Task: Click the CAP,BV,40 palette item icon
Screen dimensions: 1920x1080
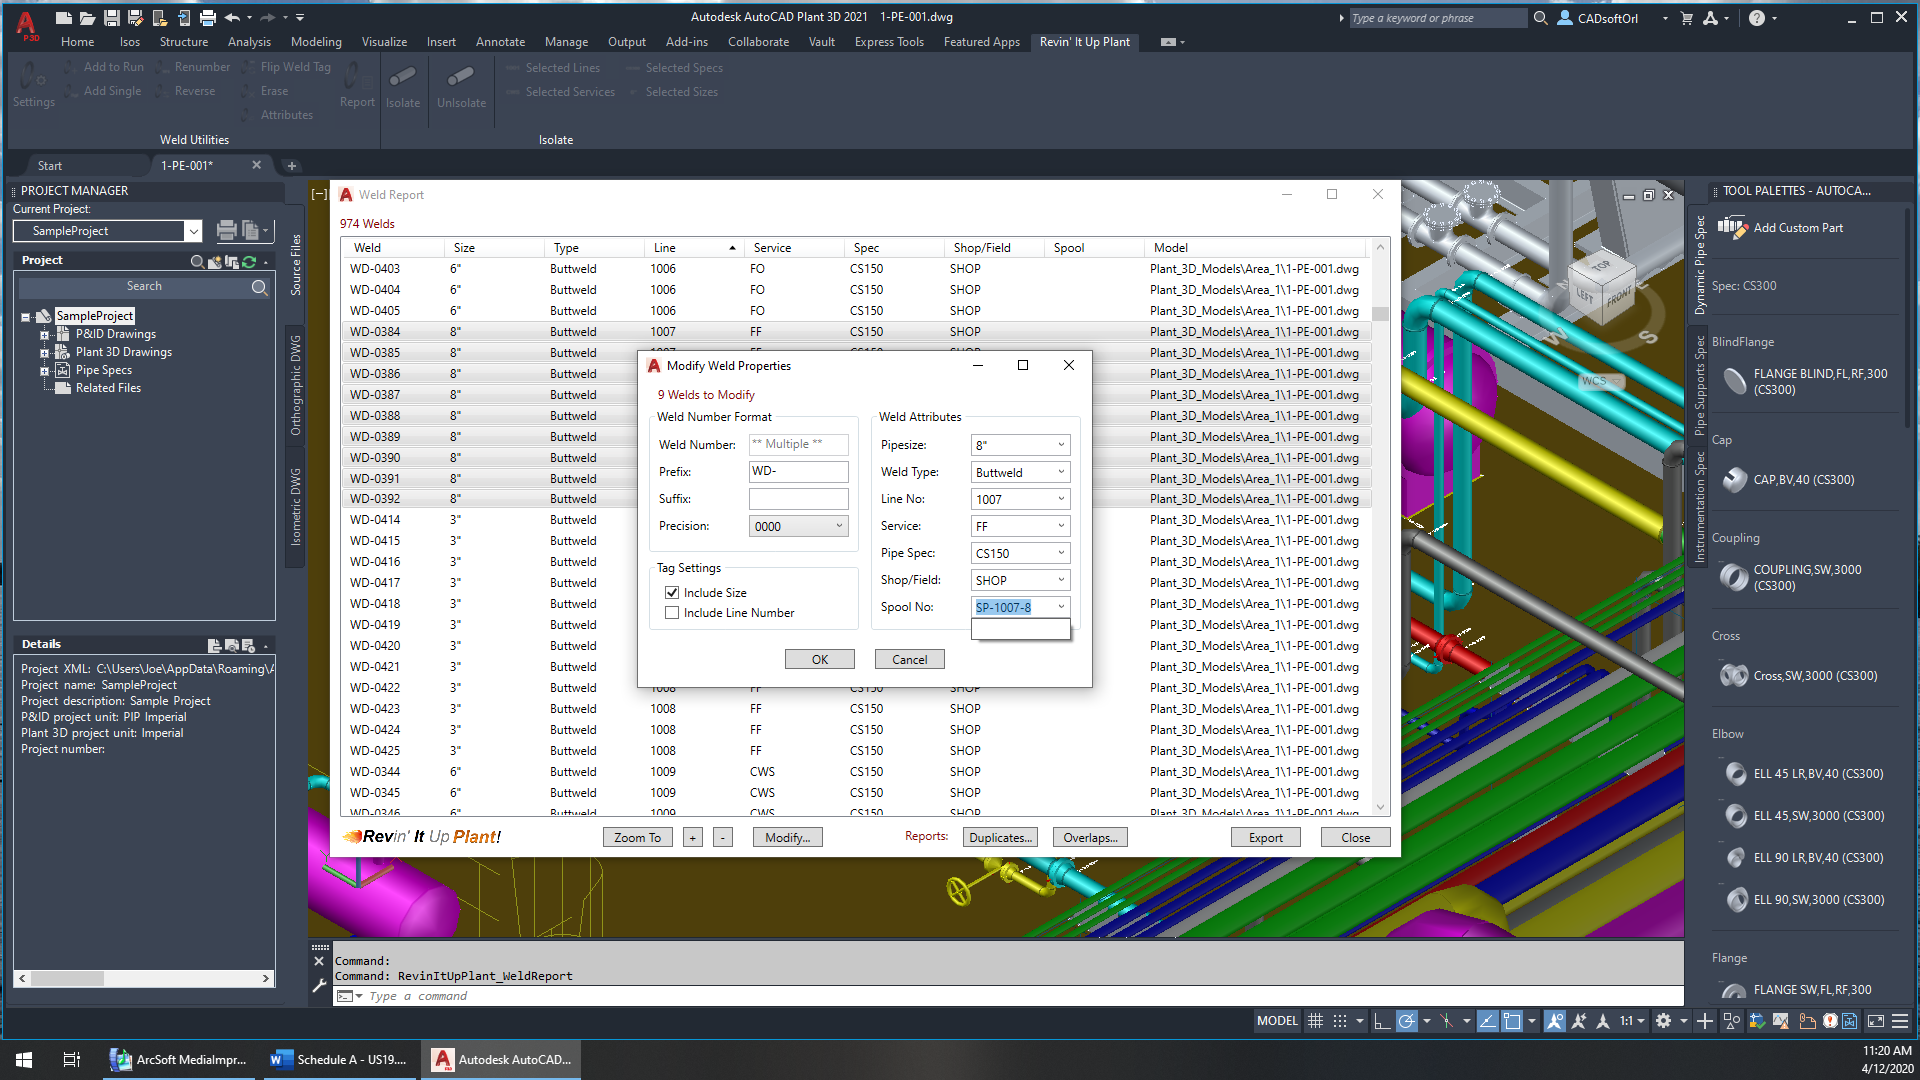Action: [x=1735, y=480]
